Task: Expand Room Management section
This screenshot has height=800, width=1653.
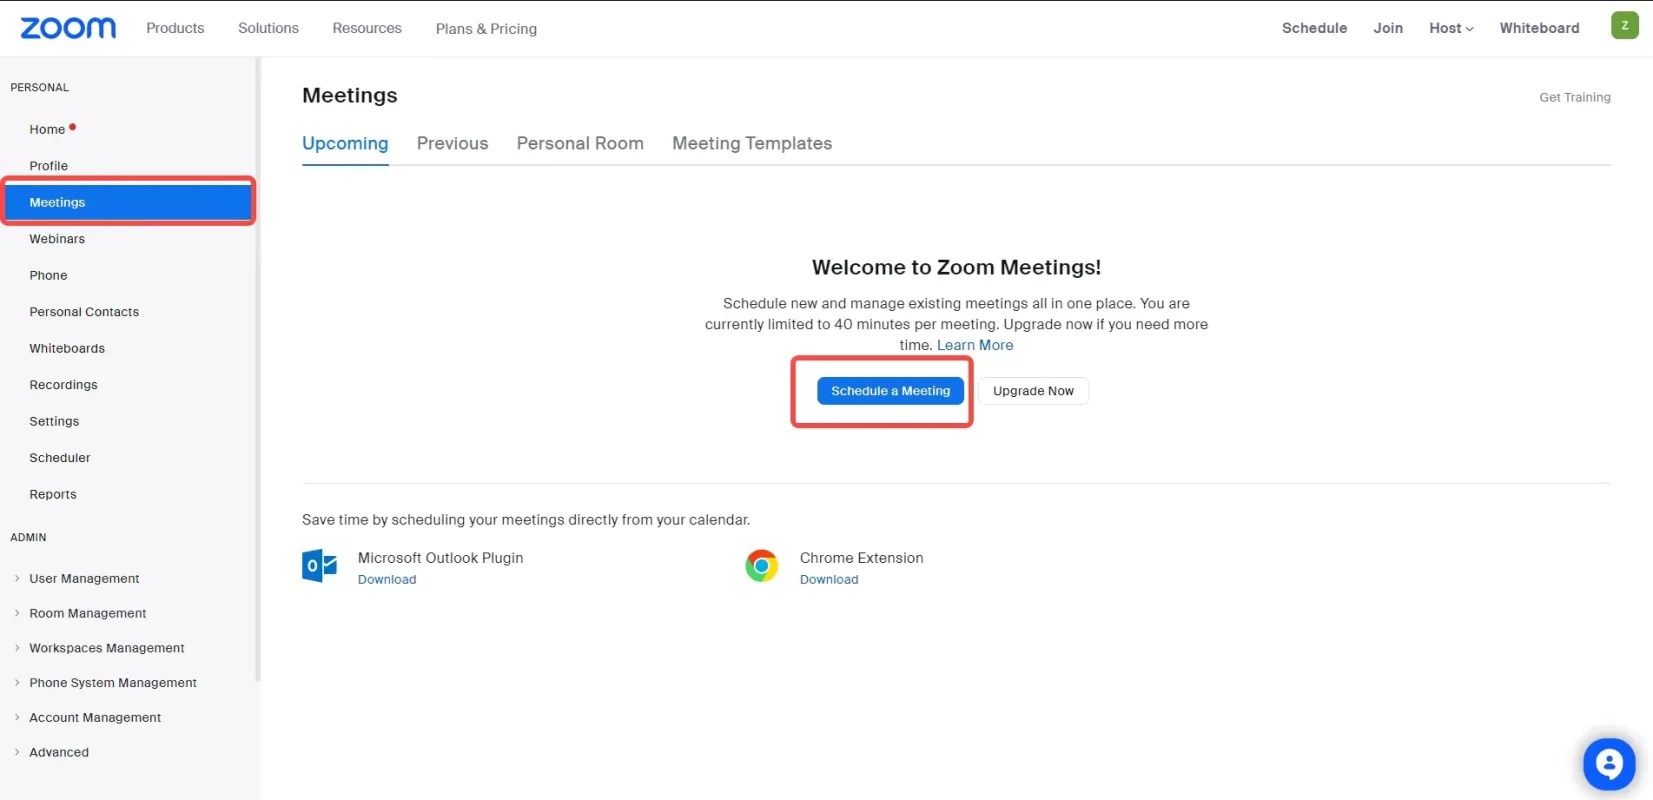Action: 87,613
